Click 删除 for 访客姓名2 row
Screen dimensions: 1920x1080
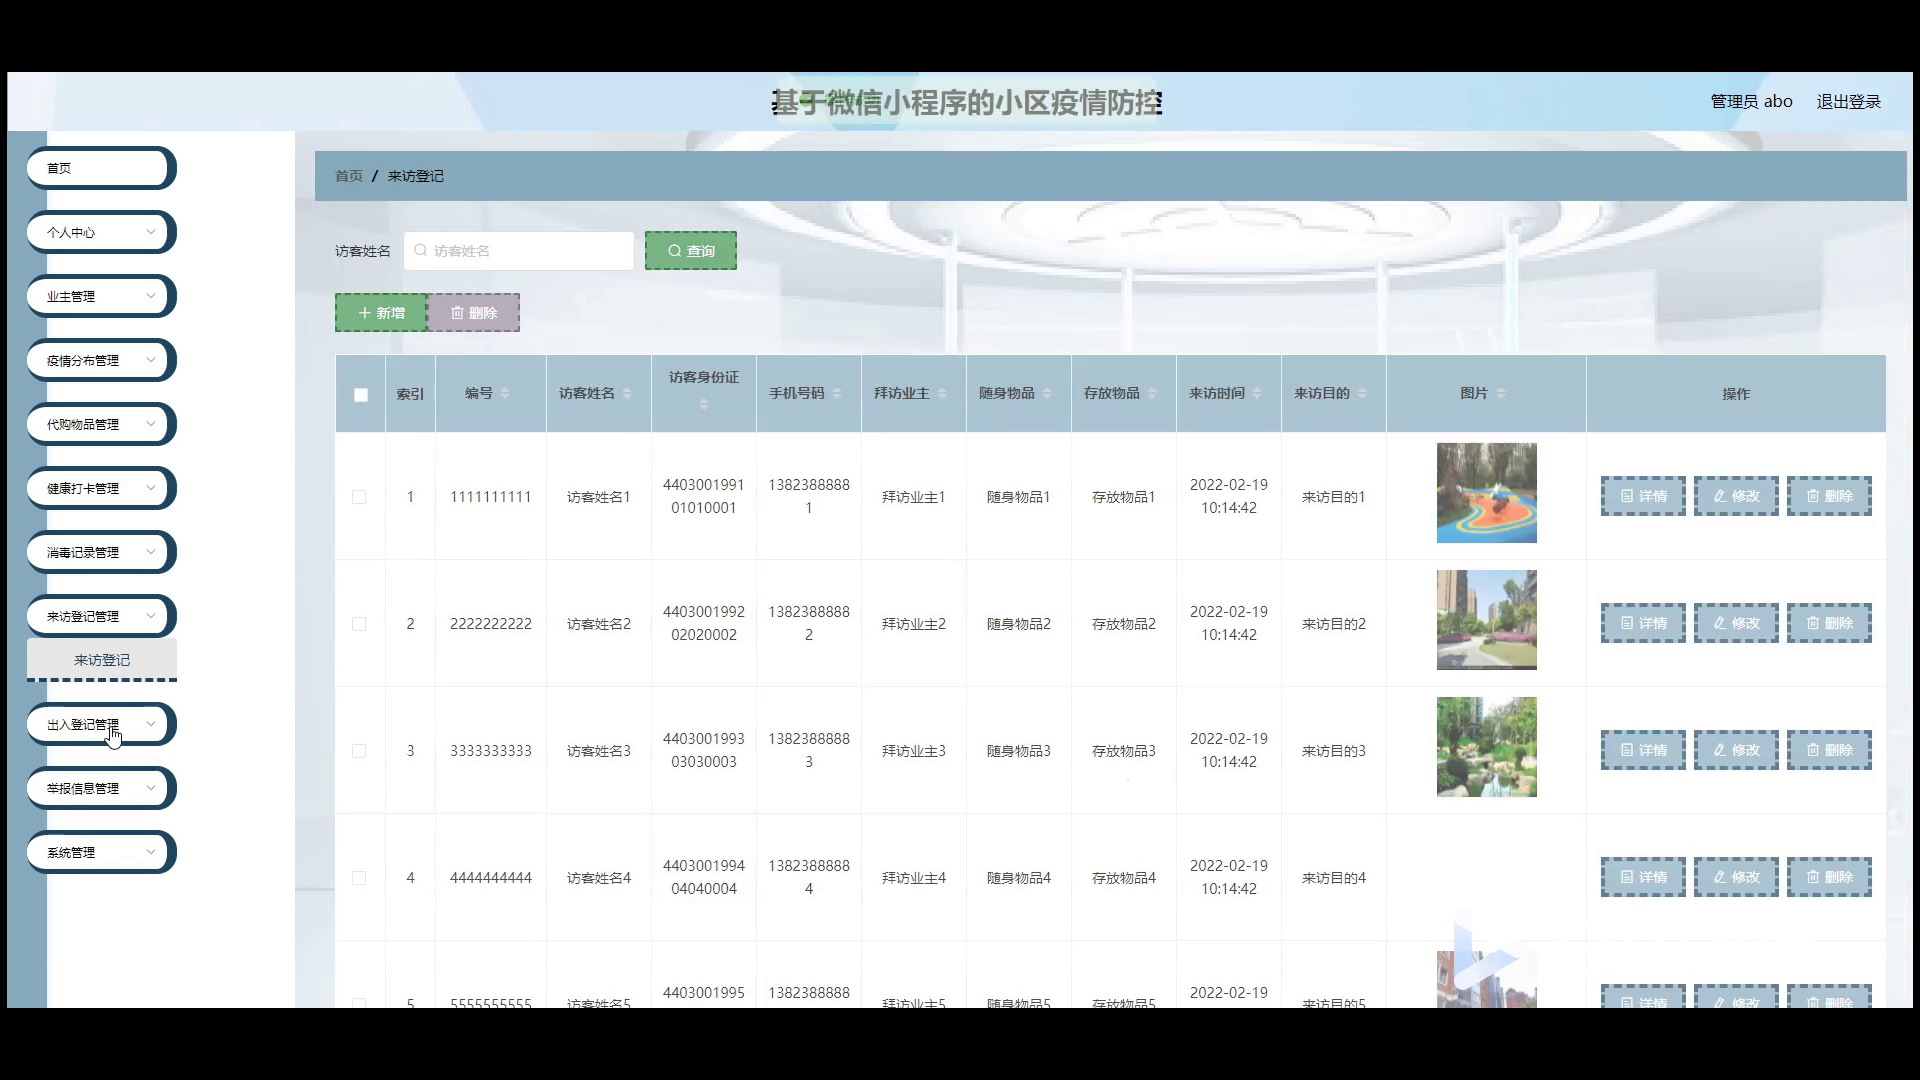[1829, 623]
